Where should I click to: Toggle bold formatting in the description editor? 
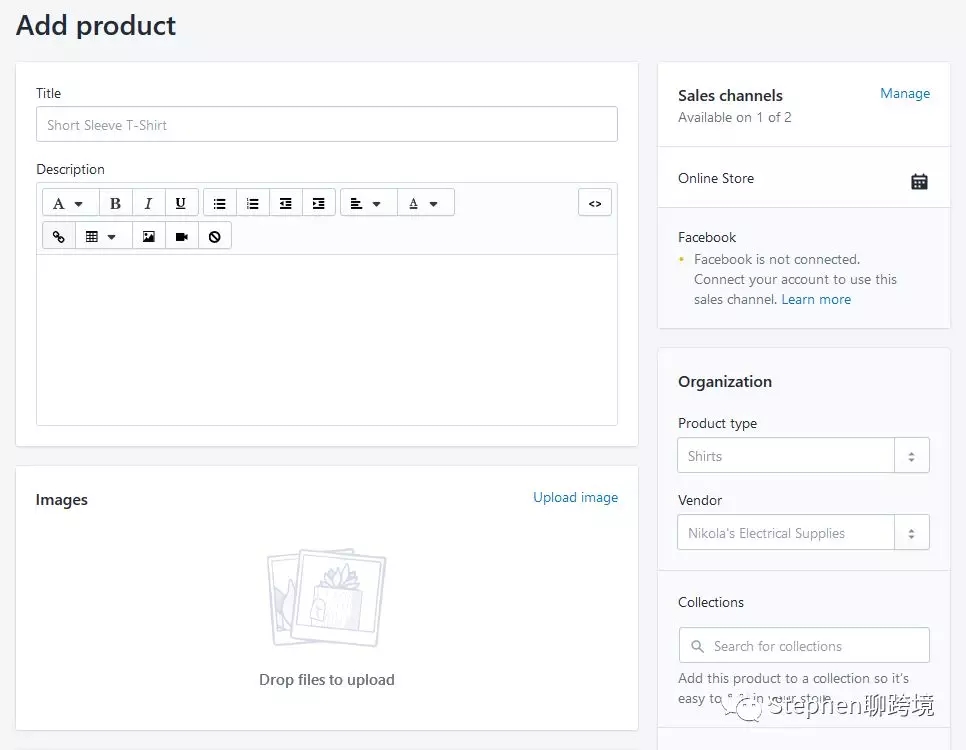115,202
